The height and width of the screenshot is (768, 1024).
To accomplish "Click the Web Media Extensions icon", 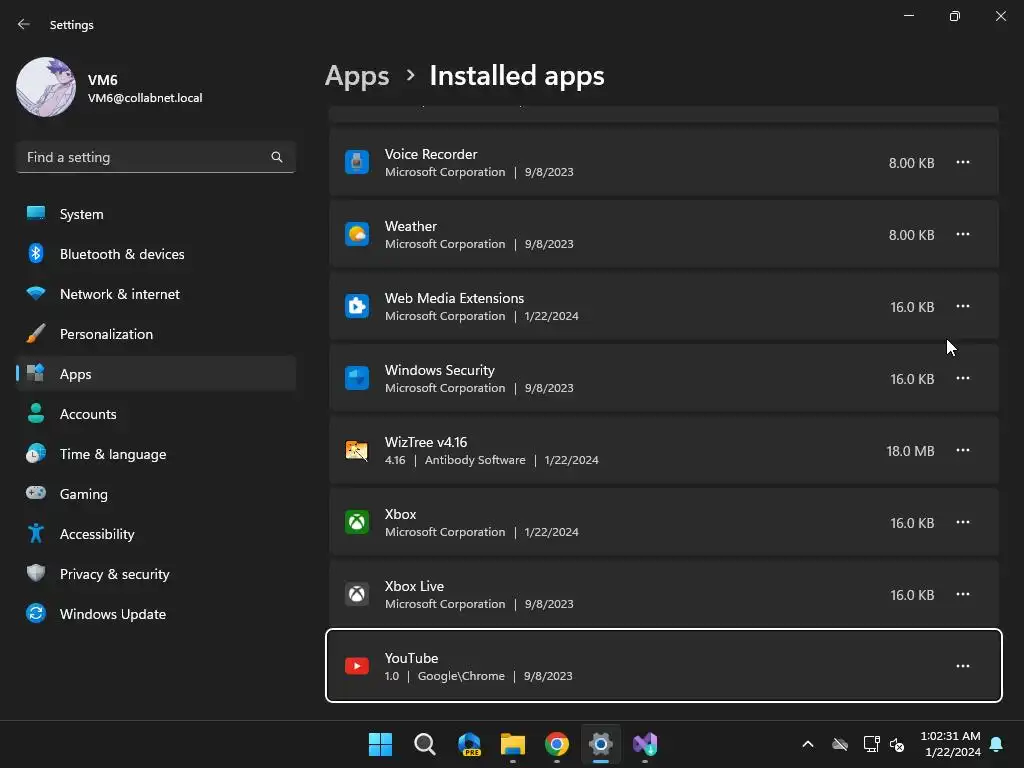I will 357,306.
